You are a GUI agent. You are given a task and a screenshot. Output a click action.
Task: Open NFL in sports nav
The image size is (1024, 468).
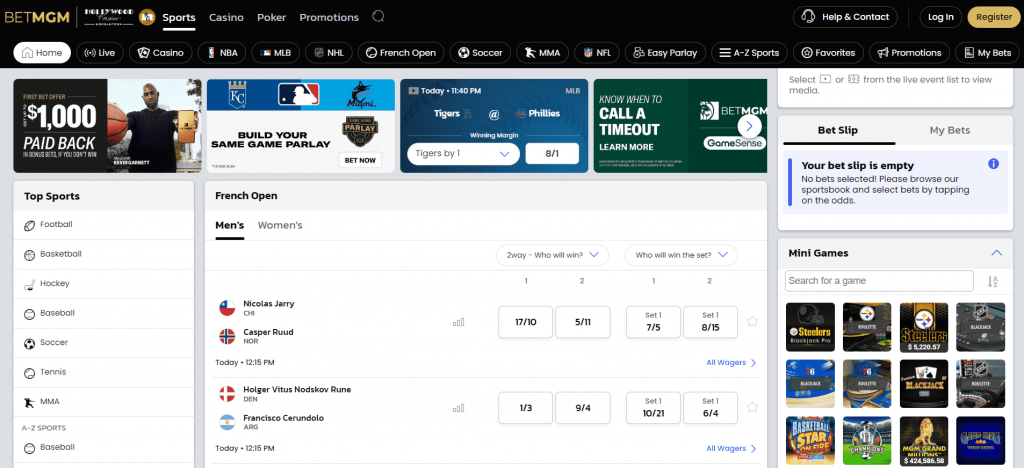[x=596, y=53]
